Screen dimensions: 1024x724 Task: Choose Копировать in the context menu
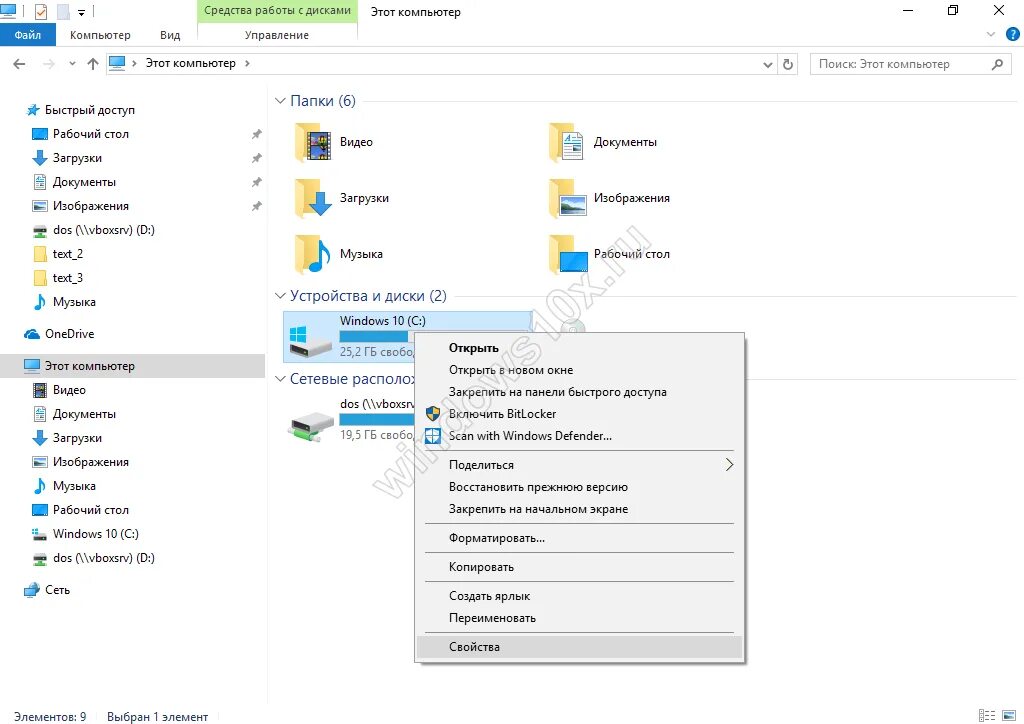tap(579, 567)
